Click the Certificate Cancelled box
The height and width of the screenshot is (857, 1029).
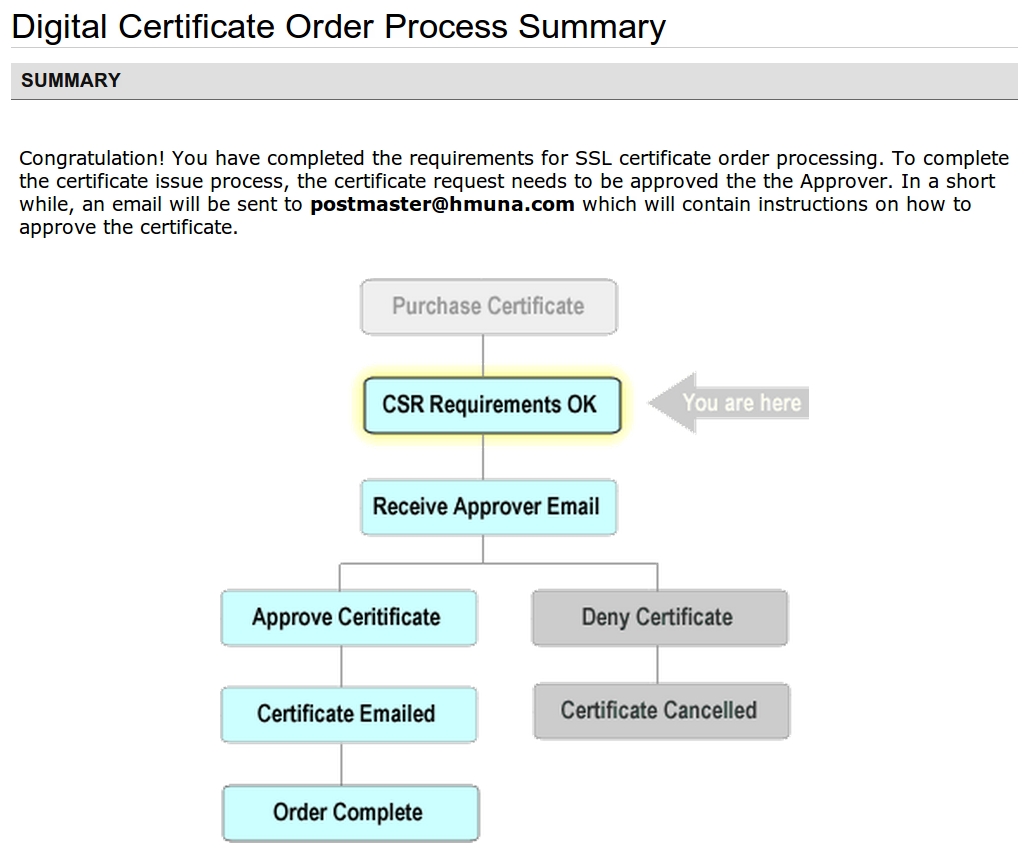660,711
